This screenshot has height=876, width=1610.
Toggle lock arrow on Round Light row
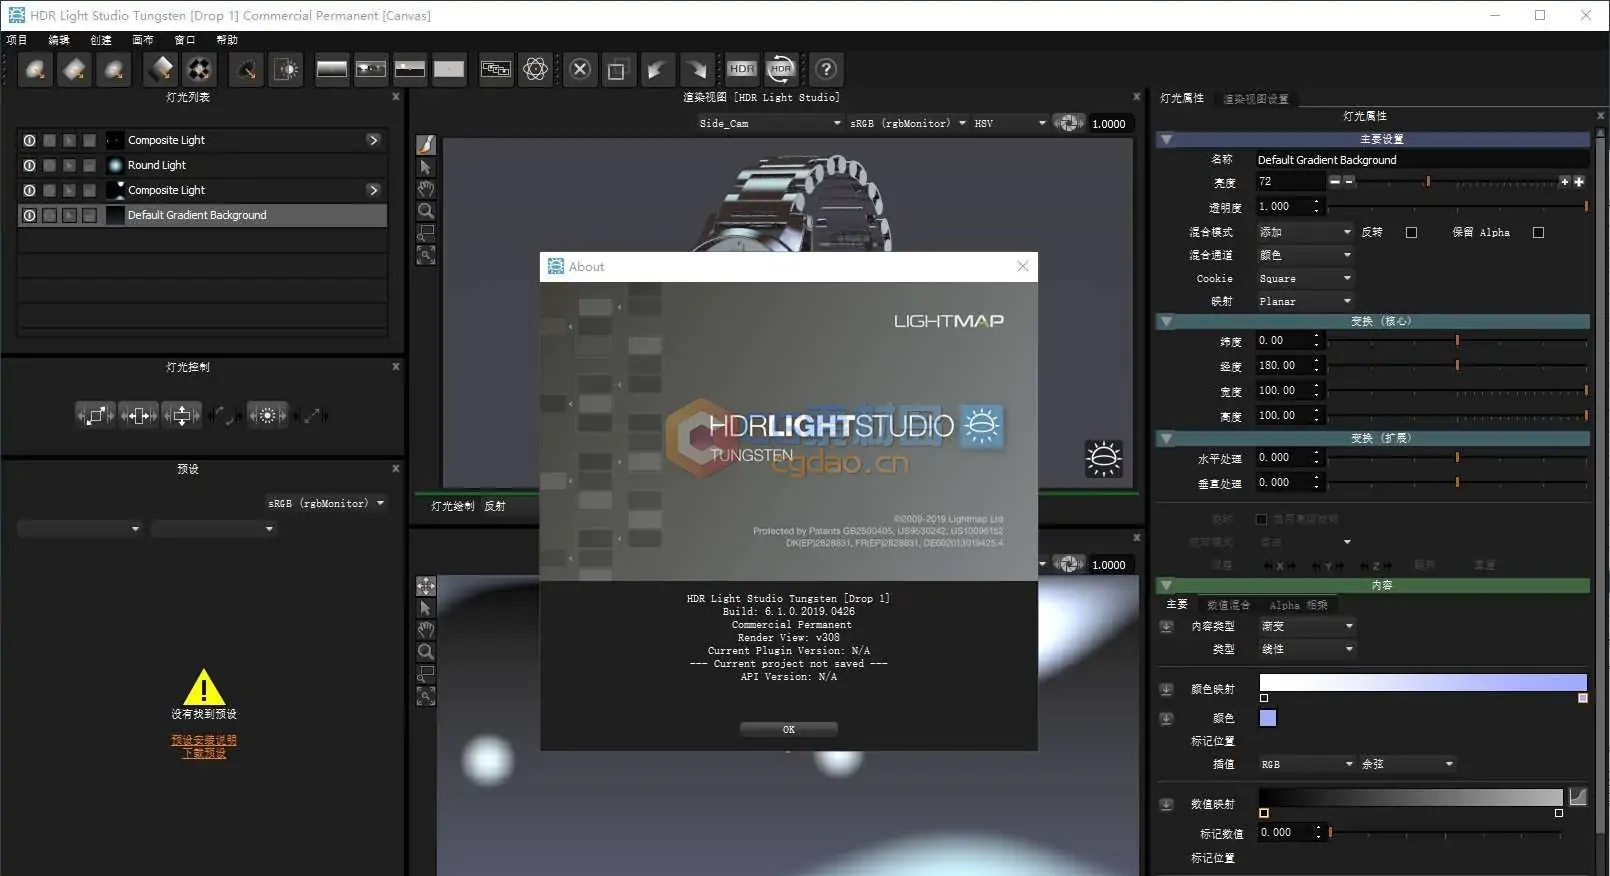[x=69, y=165]
